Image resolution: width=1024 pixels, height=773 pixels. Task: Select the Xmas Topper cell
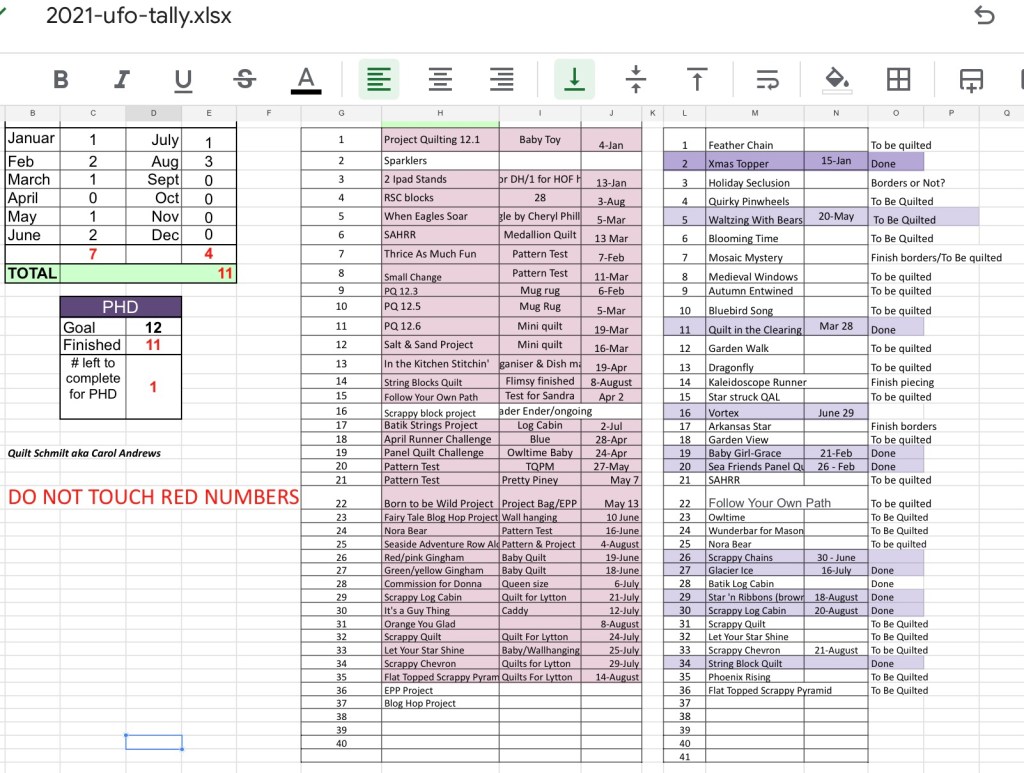tap(753, 164)
